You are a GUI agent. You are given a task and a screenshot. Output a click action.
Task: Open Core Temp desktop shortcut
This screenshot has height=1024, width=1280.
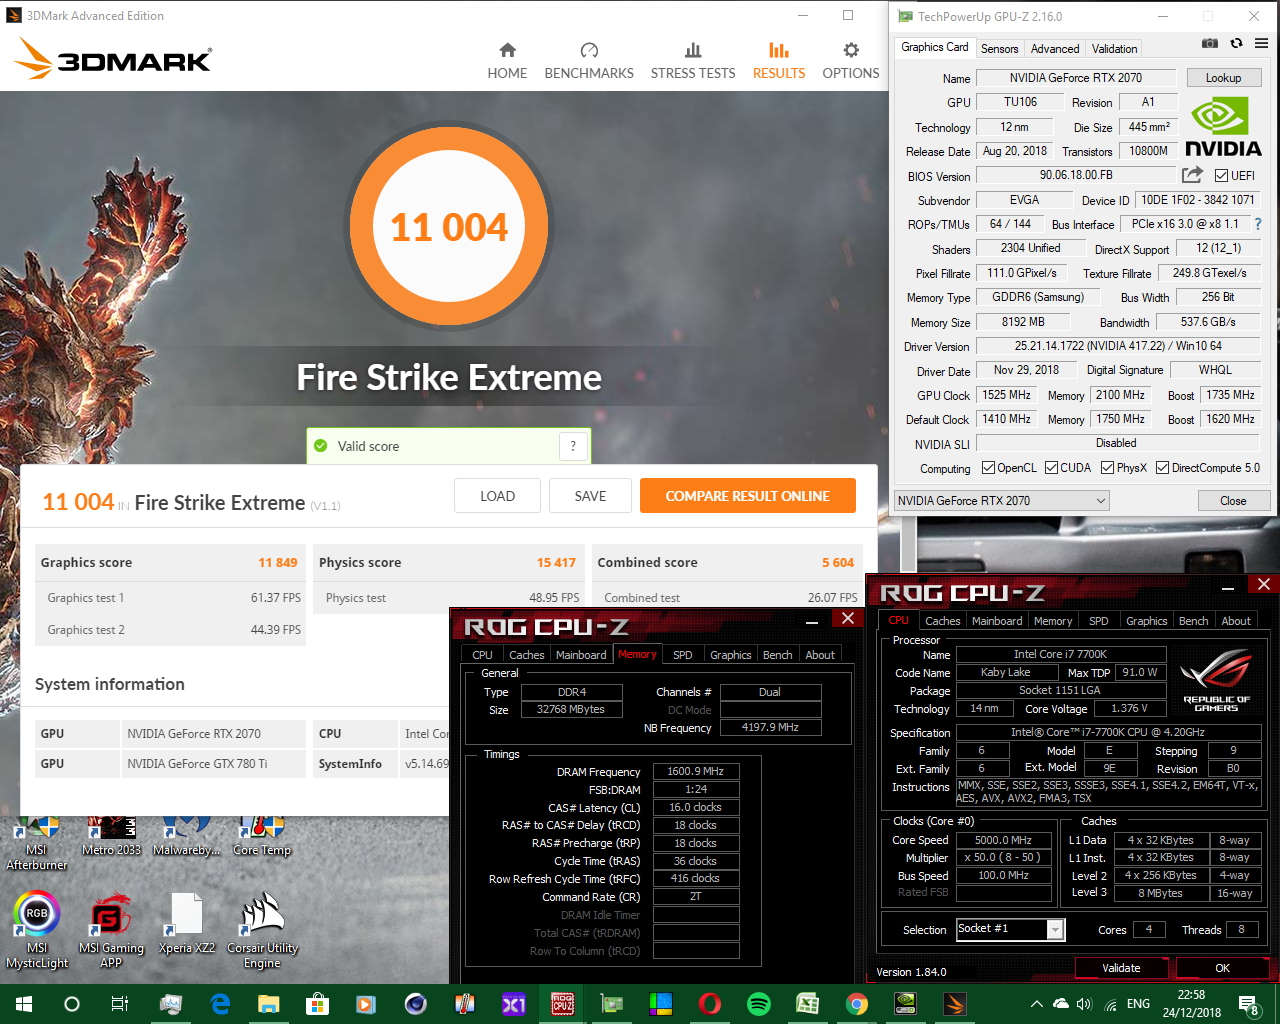[x=262, y=837]
